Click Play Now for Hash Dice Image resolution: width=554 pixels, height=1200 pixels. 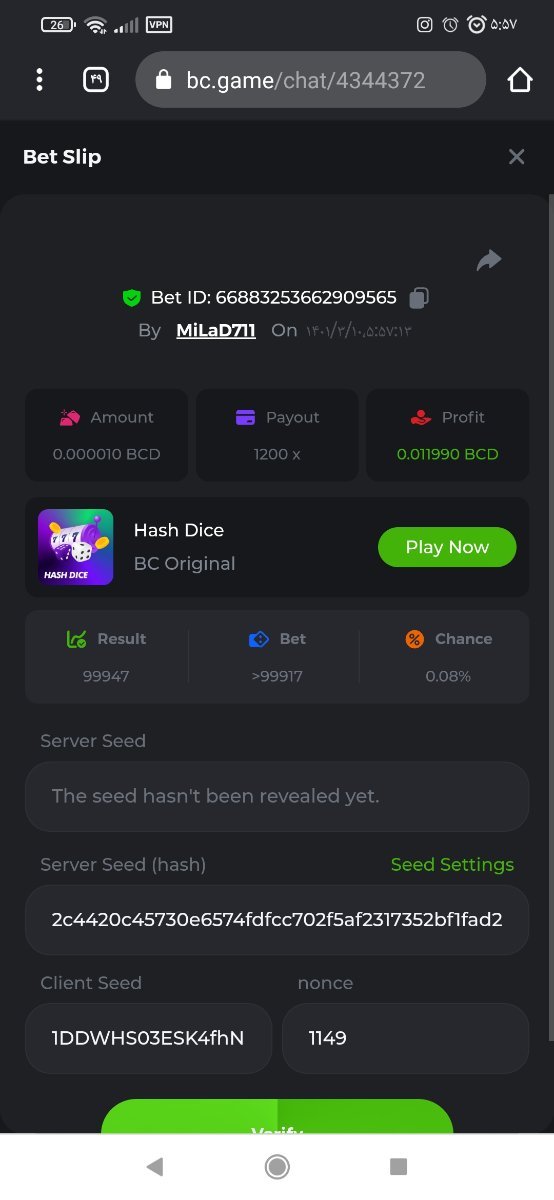click(x=447, y=547)
